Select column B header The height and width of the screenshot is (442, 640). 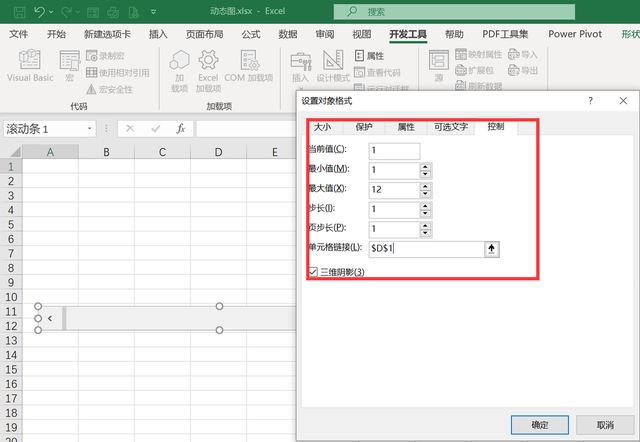[x=106, y=152]
